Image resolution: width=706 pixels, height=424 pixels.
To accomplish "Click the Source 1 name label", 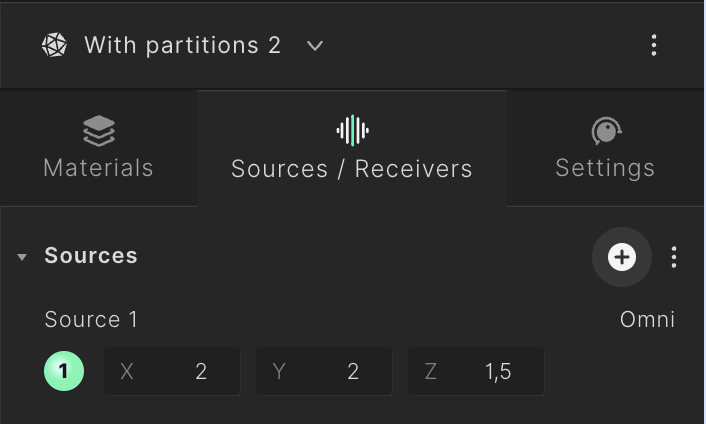I will (x=91, y=320).
